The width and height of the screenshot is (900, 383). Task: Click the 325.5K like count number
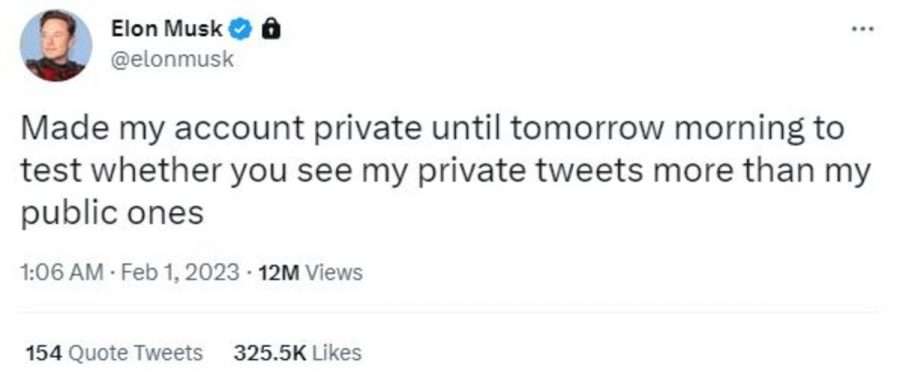pyautogui.click(x=269, y=353)
